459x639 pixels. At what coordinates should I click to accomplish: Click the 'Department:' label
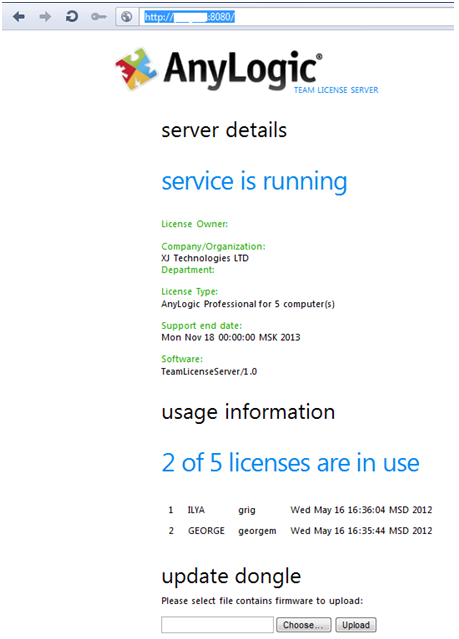[x=188, y=270]
